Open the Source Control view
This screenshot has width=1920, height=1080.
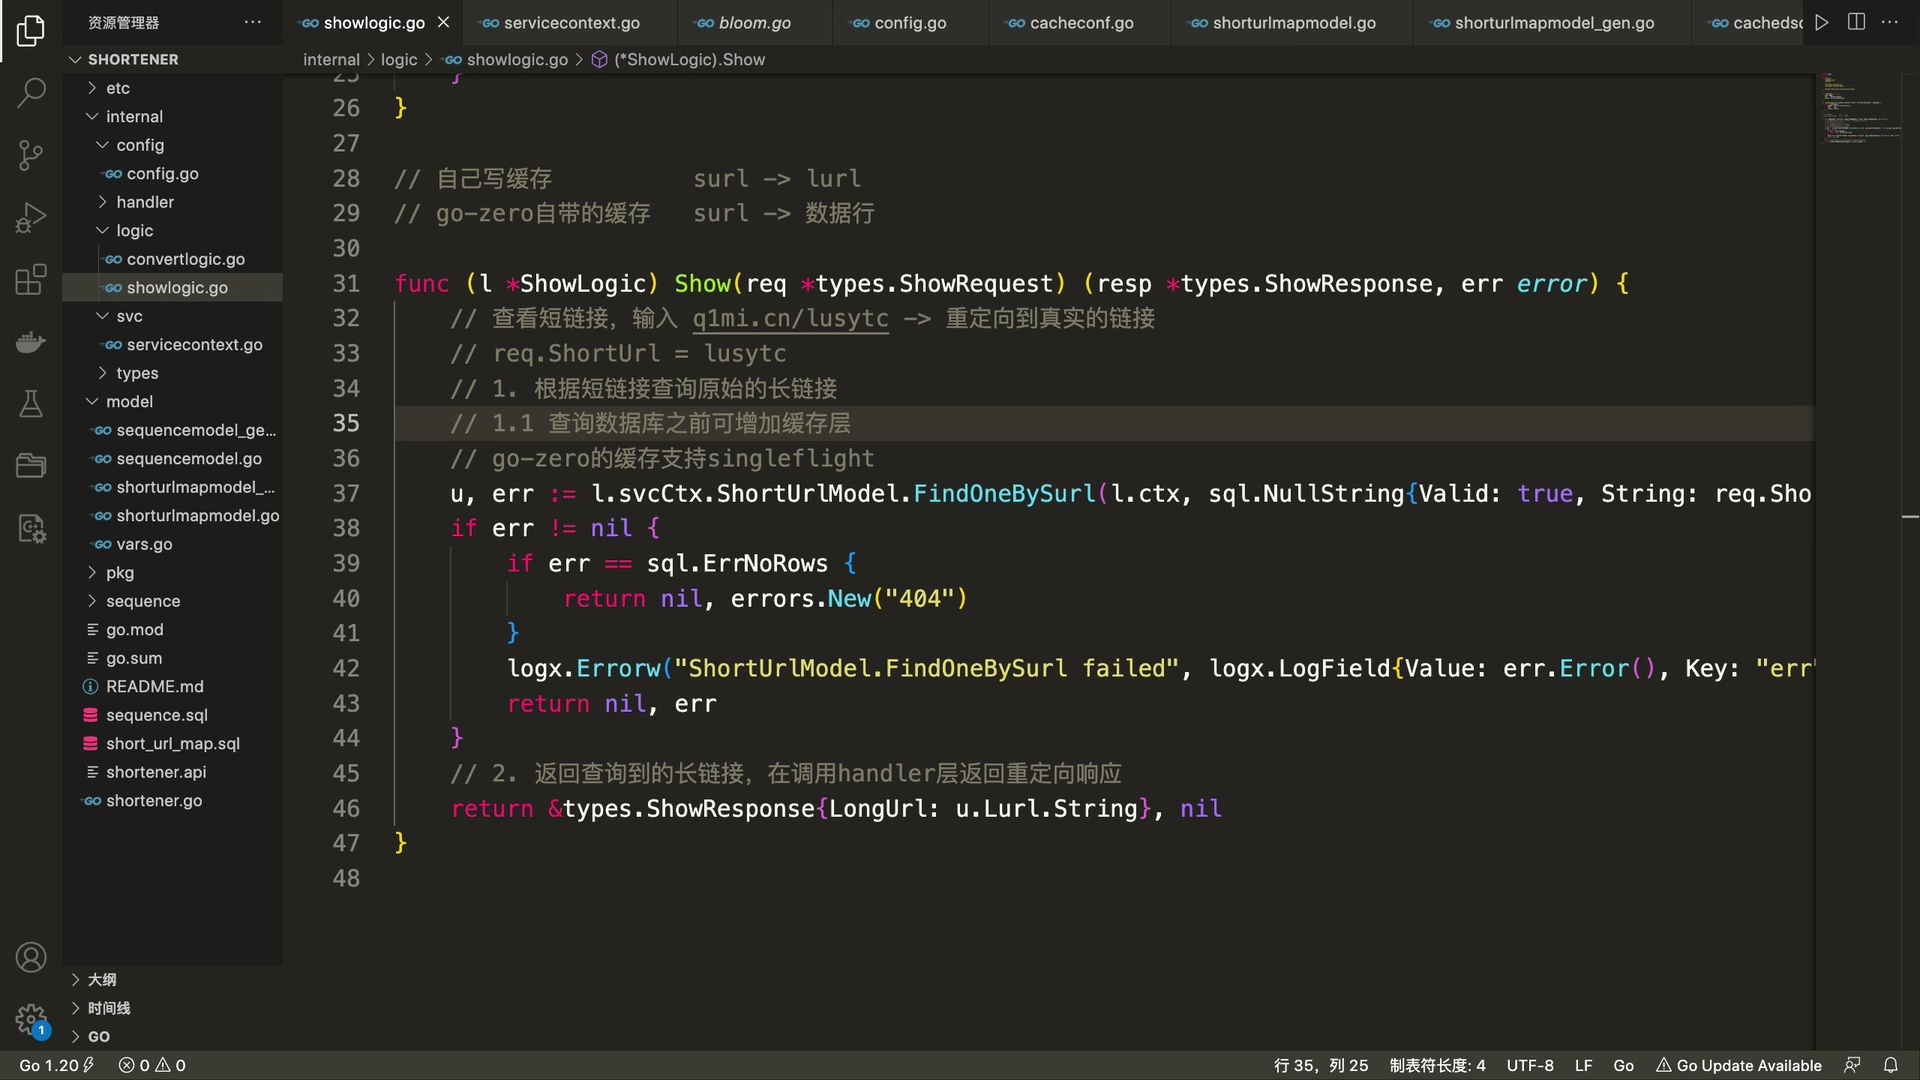pos(31,156)
